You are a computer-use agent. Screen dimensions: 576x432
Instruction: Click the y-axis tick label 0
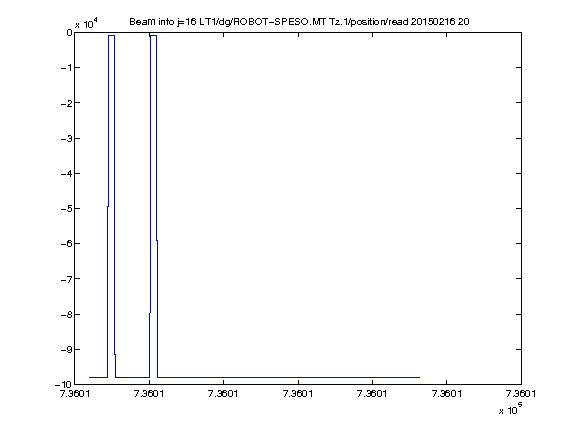pyautogui.click(x=69, y=33)
